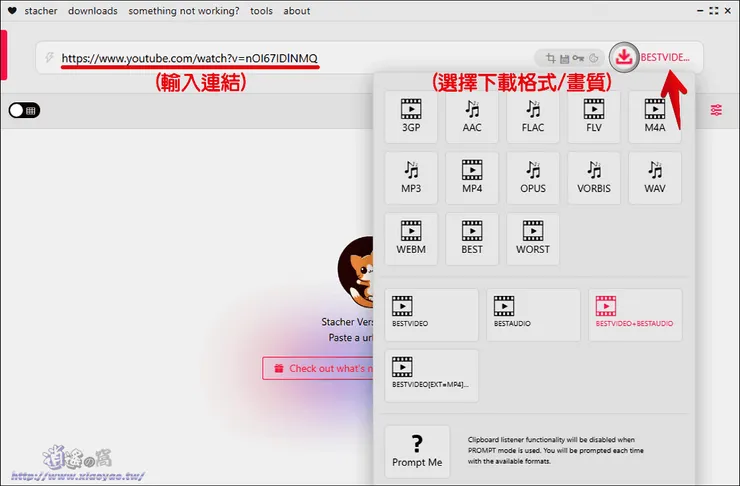740x486 pixels.
Task: Click the key authentication icon
Action: (578, 58)
